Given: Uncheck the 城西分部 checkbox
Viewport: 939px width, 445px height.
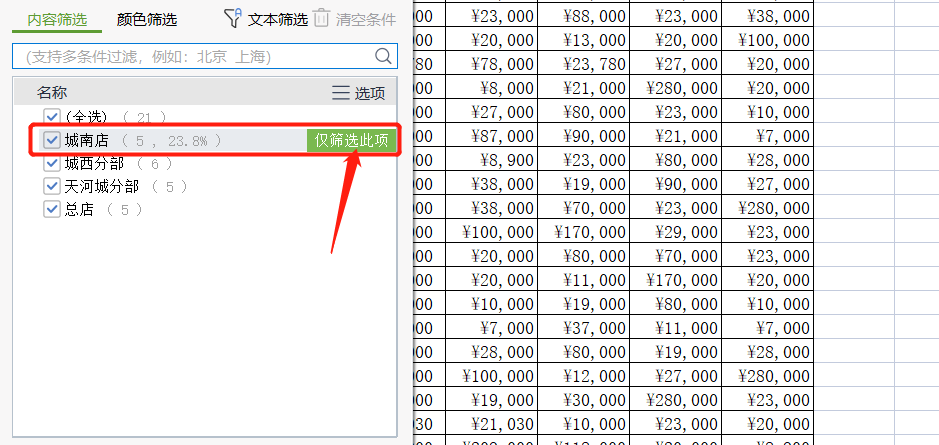Looking at the screenshot, I should click(52, 163).
